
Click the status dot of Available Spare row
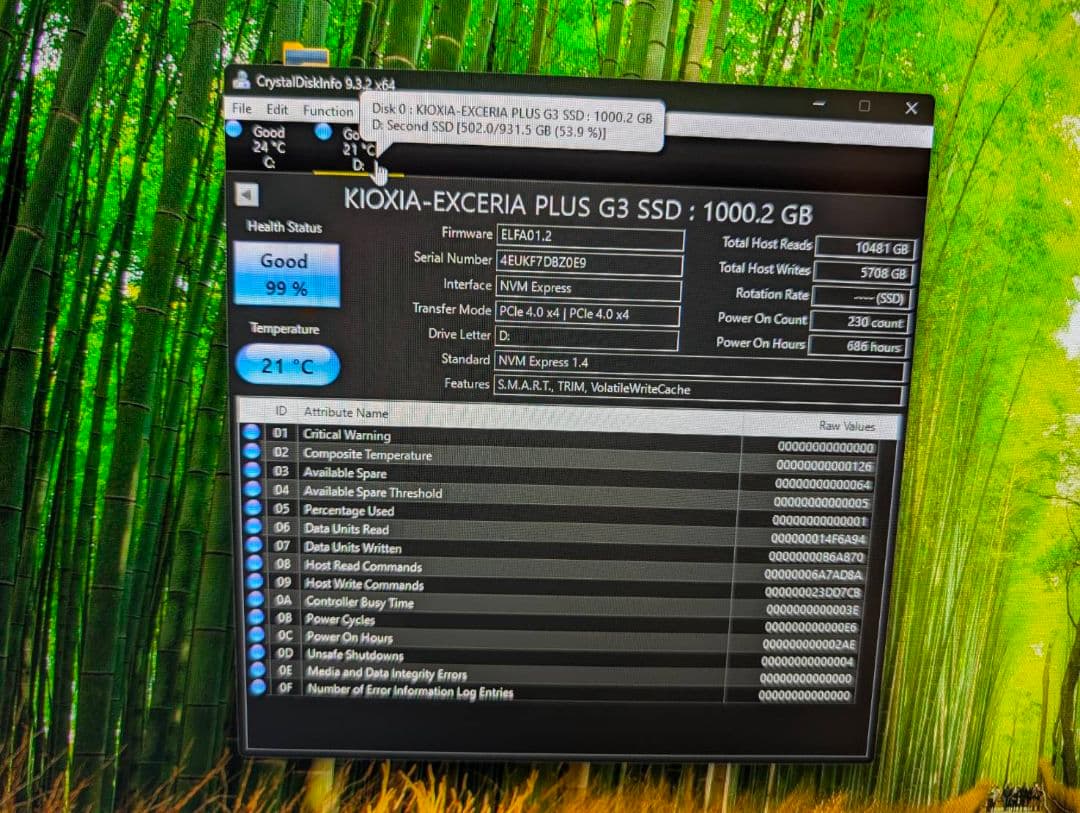(x=252, y=470)
